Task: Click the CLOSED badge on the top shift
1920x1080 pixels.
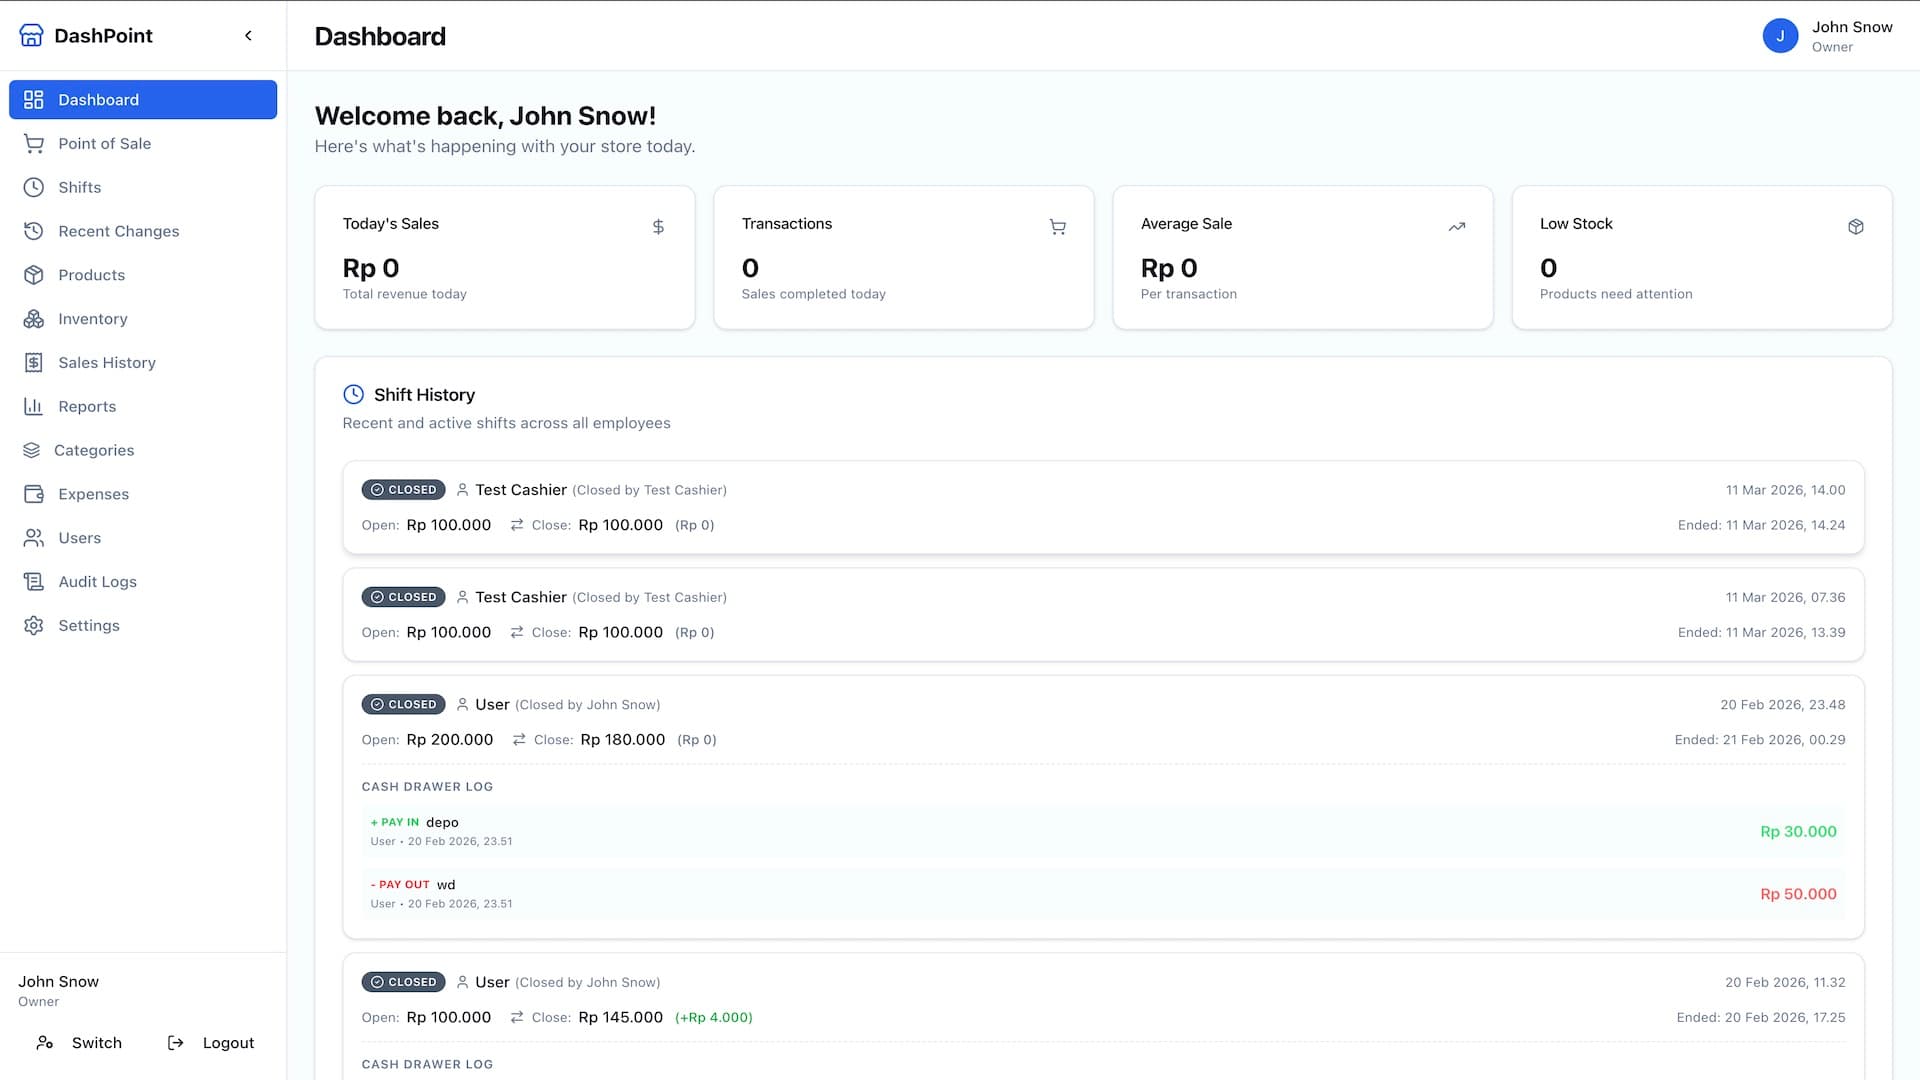Action: [x=403, y=489]
